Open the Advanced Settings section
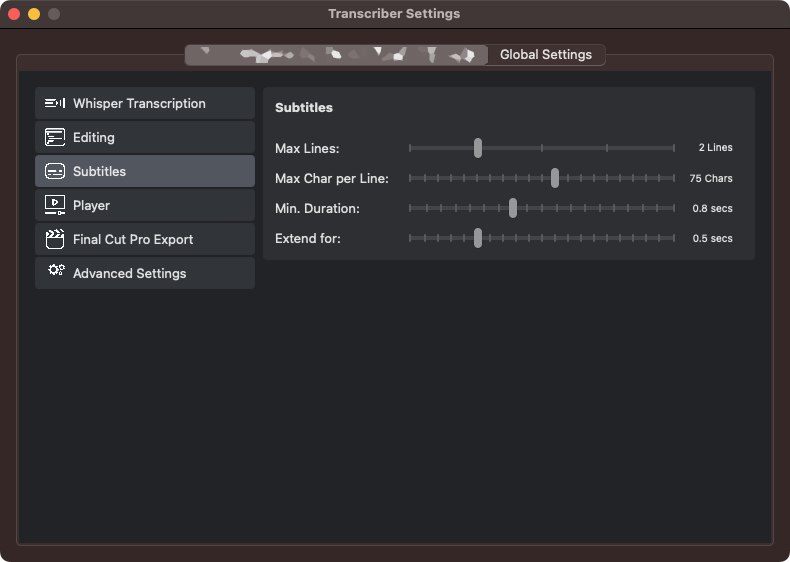Image resolution: width=790 pixels, height=562 pixels. [145, 273]
